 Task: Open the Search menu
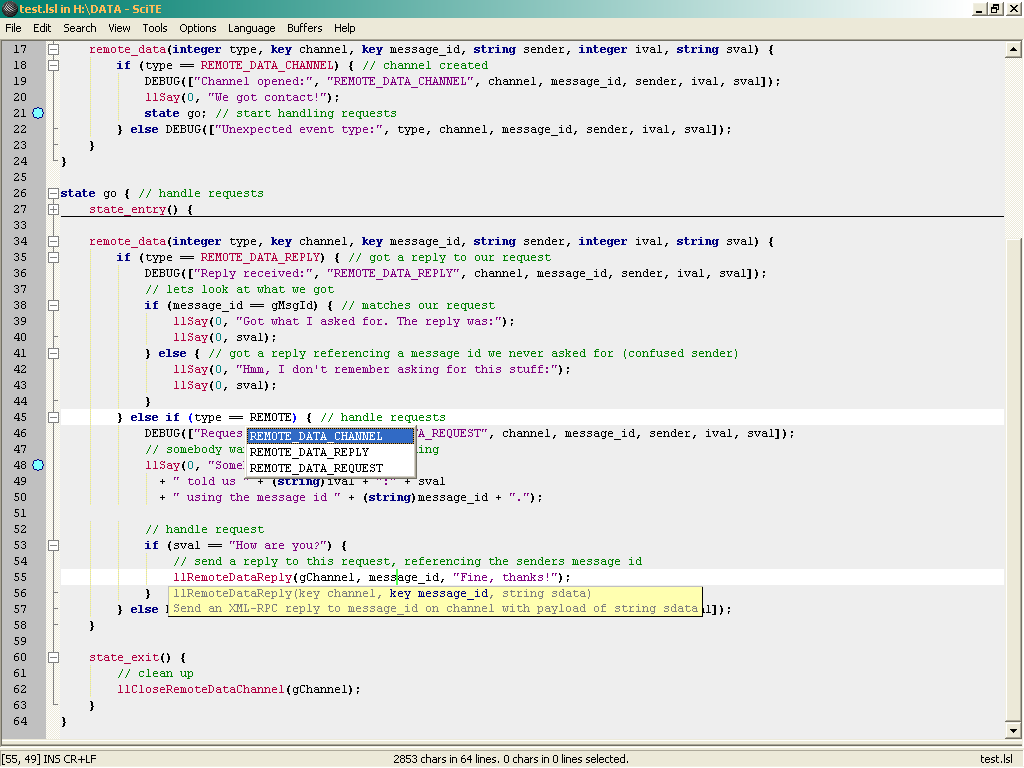(x=80, y=28)
